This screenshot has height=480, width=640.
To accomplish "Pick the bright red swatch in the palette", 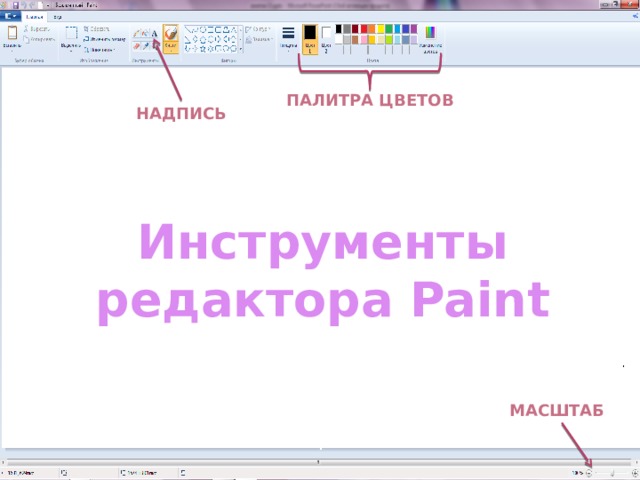I will click(364, 29).
